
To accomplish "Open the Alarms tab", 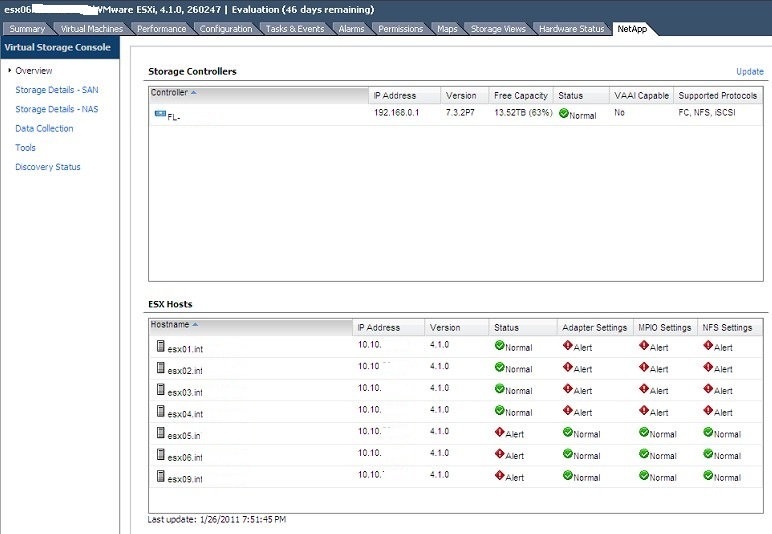I will (351, 29).
